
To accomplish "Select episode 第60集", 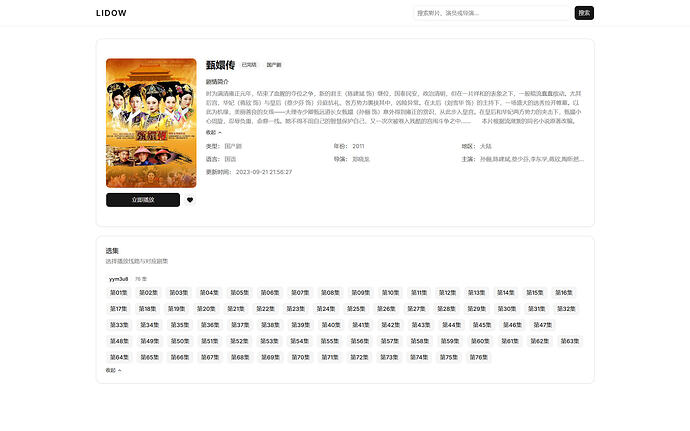I will point(480,341).
